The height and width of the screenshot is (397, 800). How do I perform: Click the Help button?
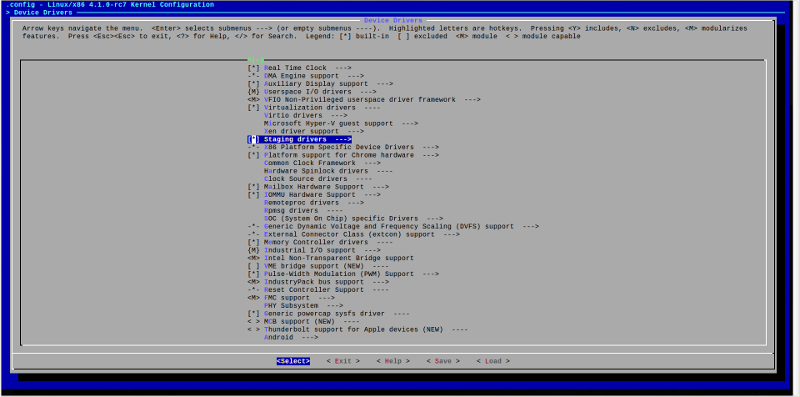point(393,361)
